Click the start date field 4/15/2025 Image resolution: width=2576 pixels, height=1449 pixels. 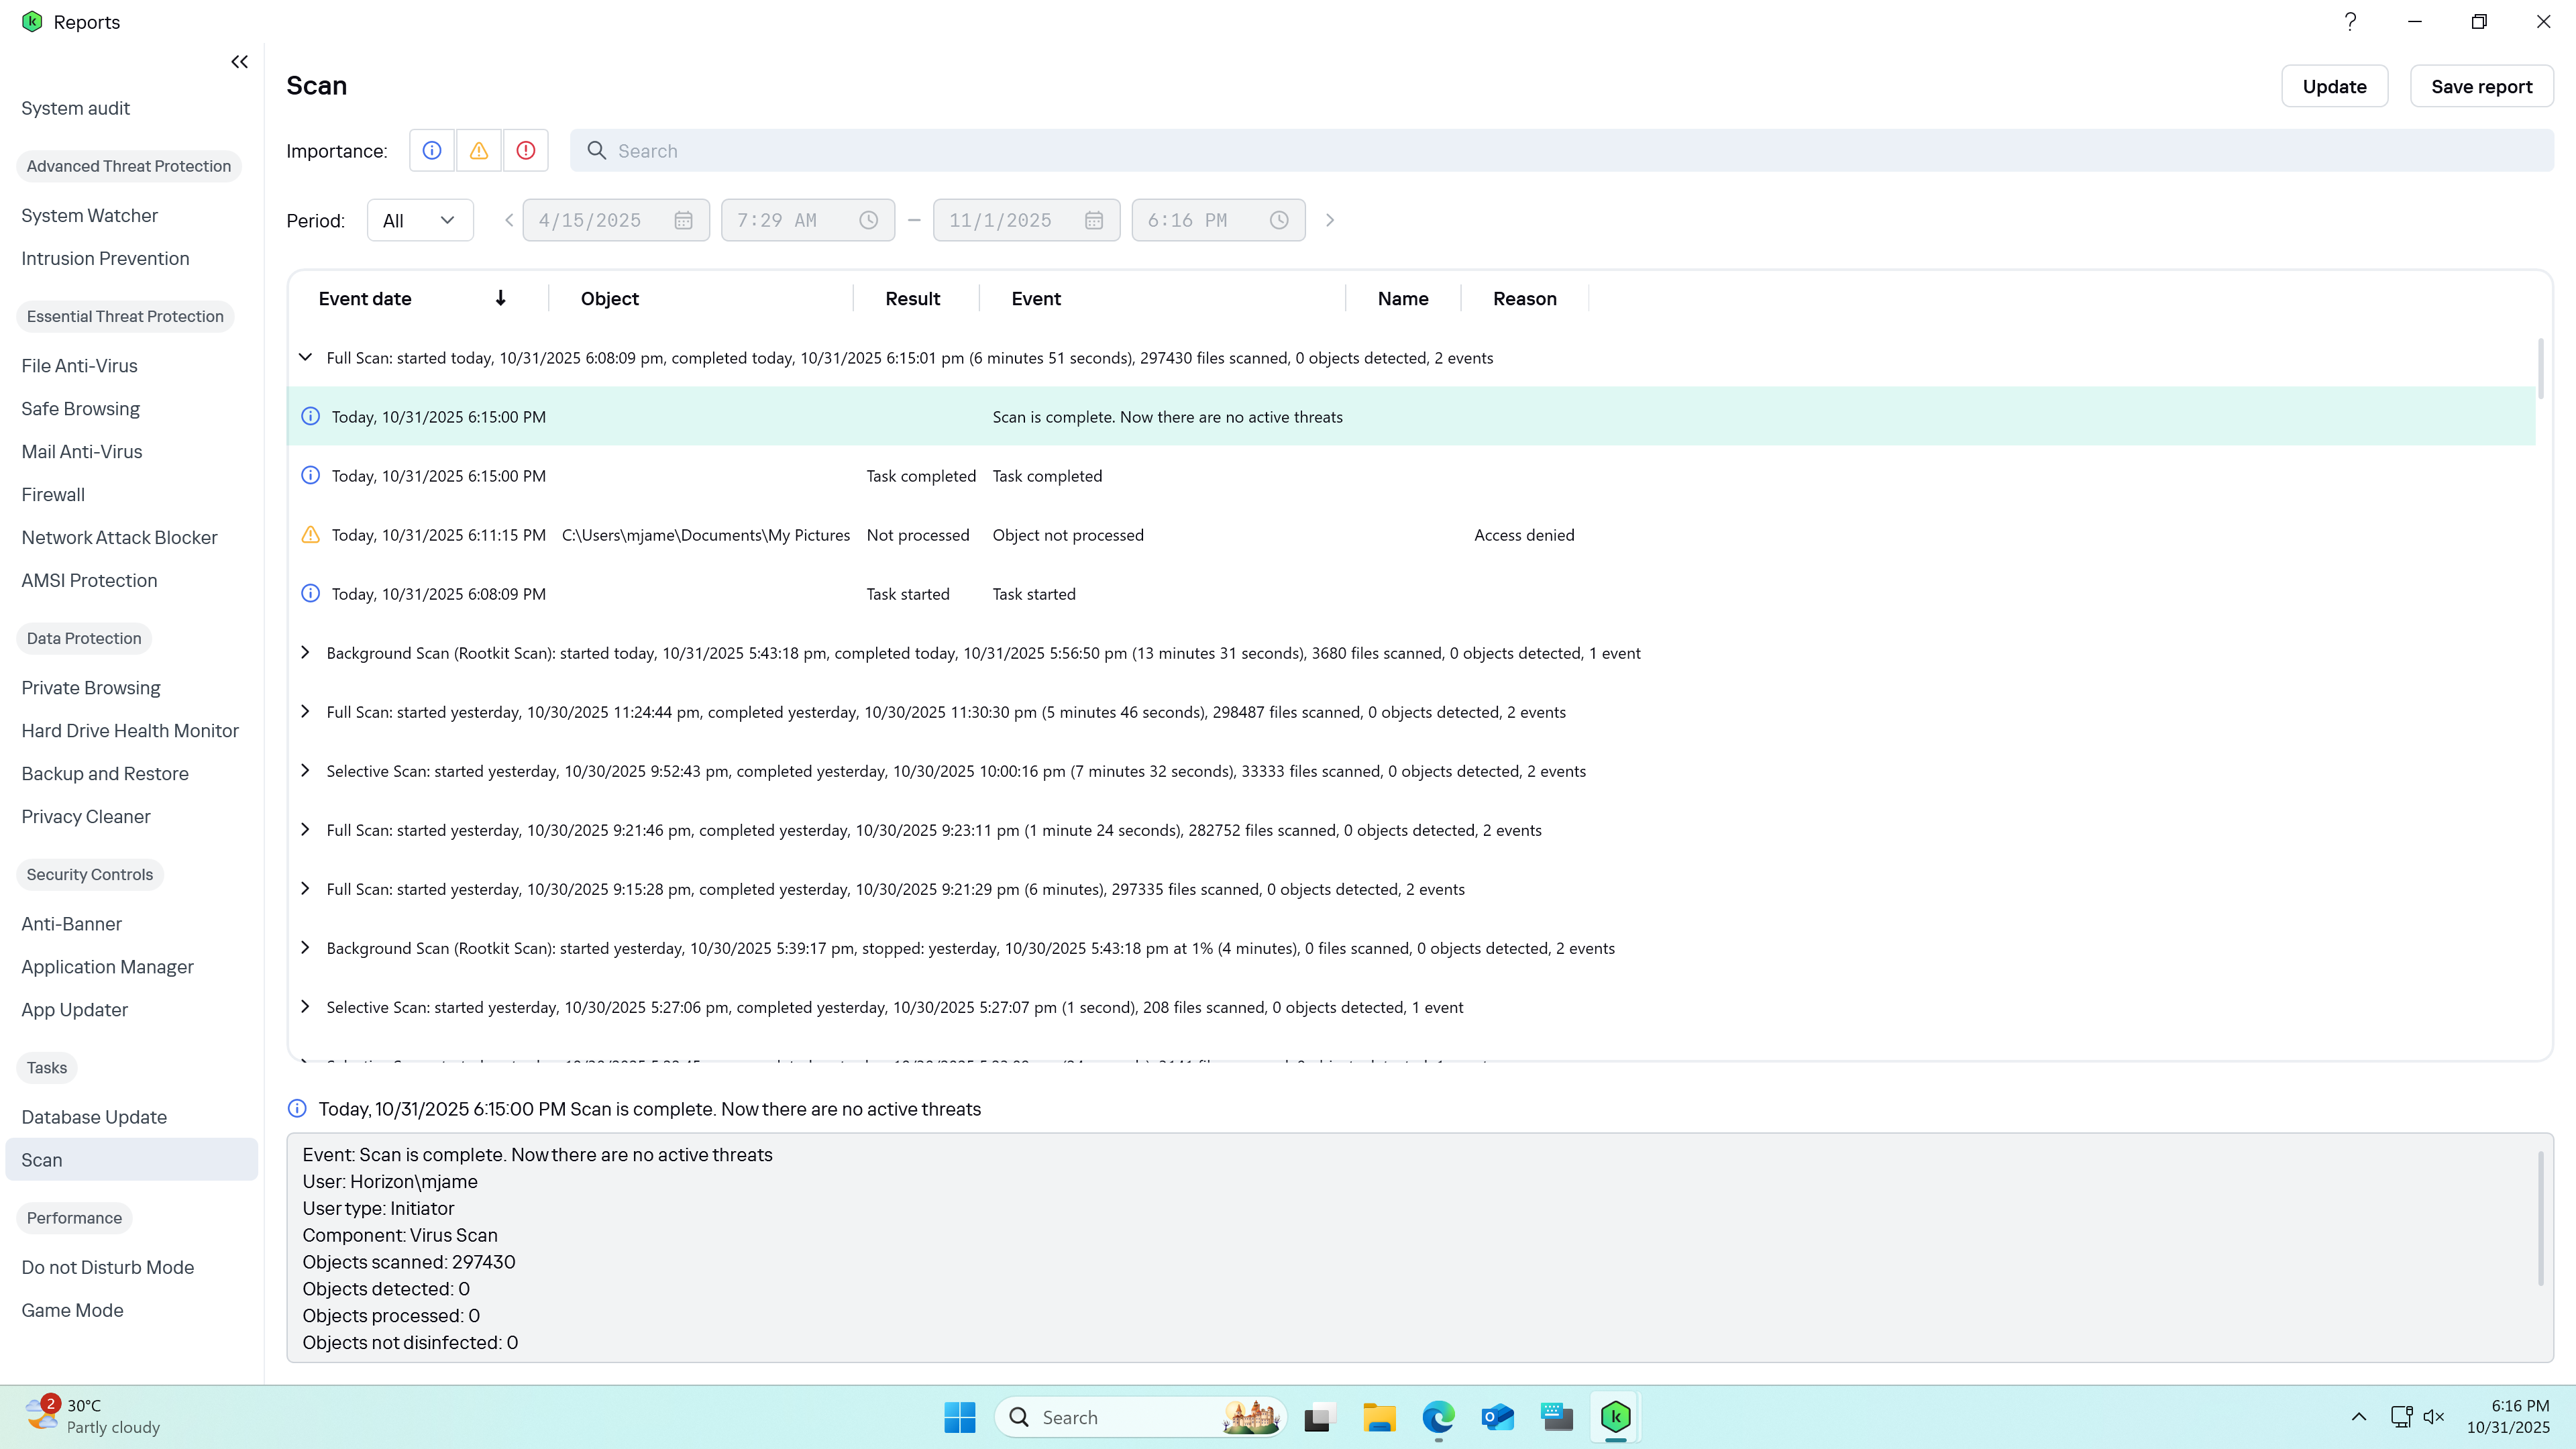pyautogui.click(x=616, y=220)
